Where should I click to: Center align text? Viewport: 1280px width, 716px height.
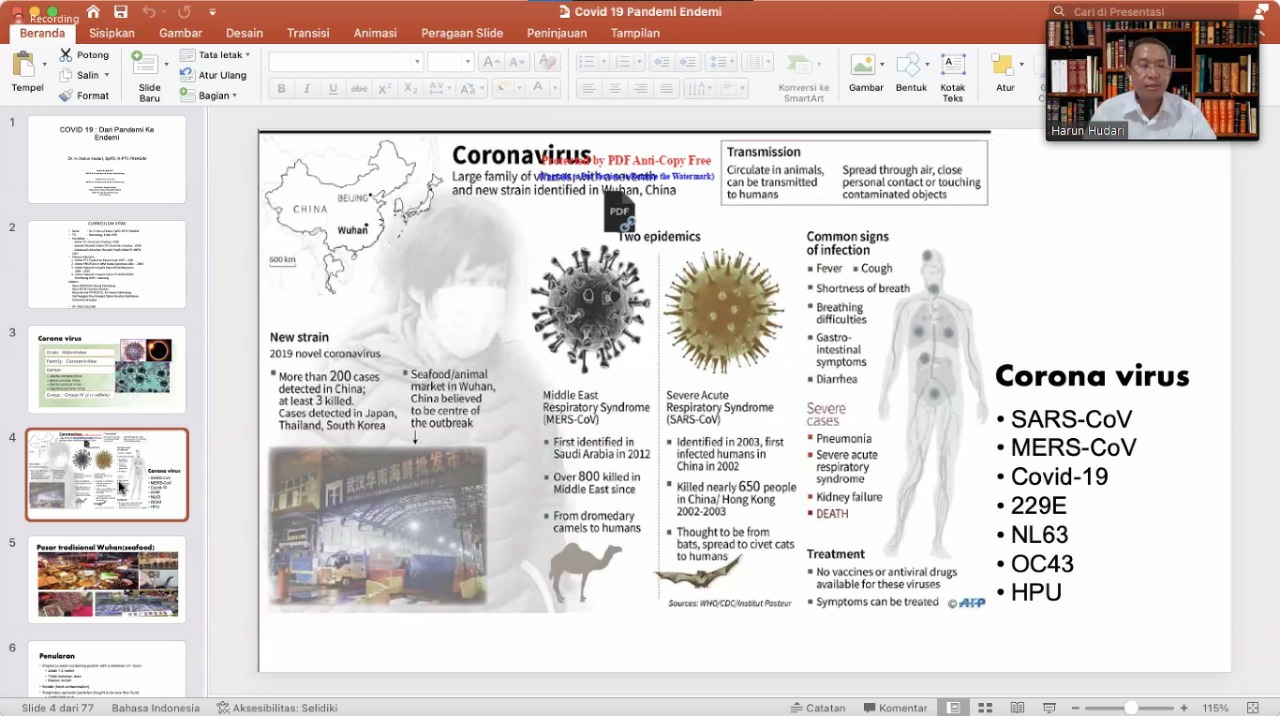coord(614,89)
